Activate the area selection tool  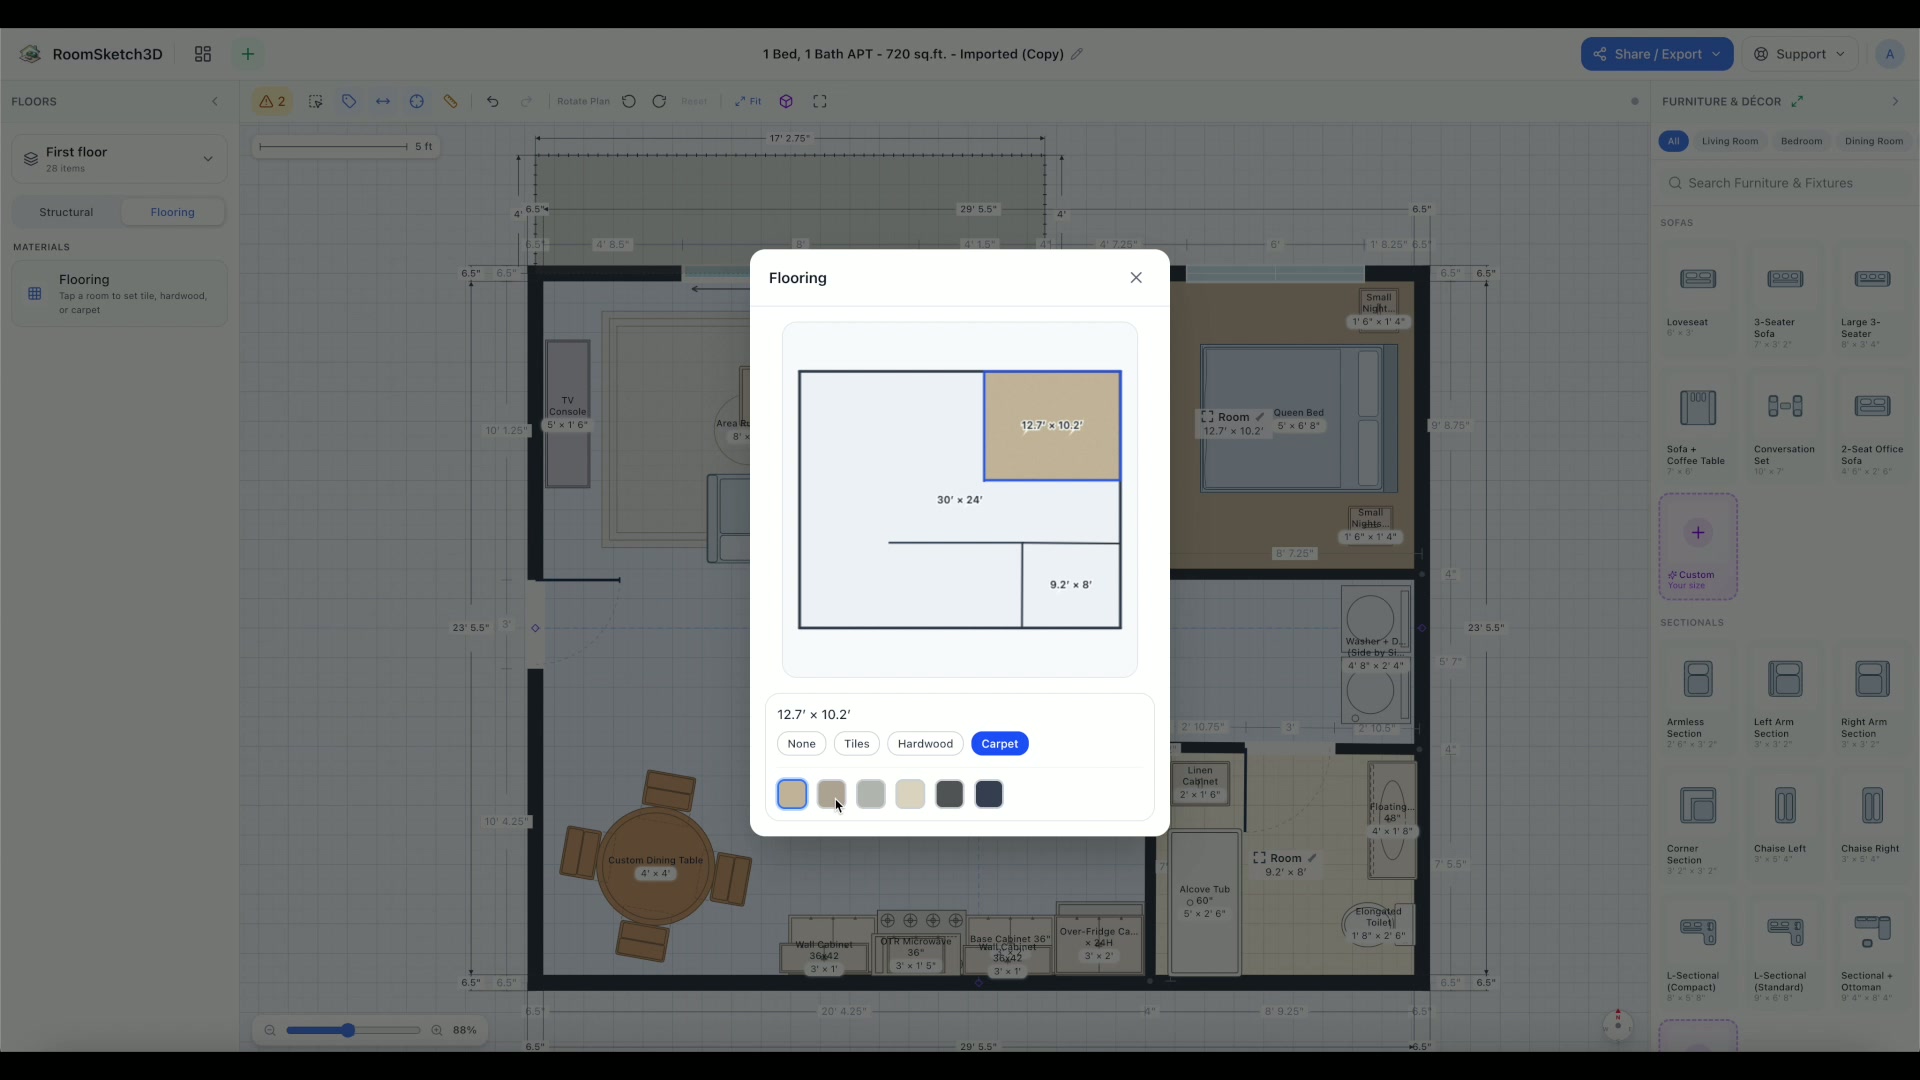tap(316, 101)
